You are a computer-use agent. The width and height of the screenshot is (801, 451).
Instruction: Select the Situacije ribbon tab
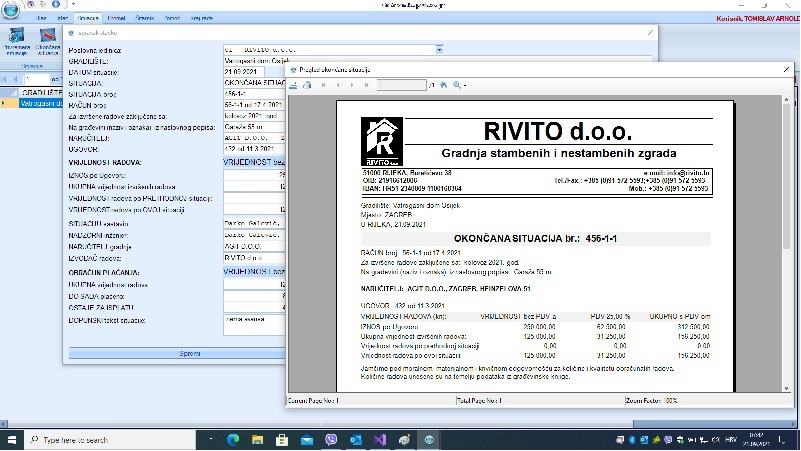coord(88,18)
